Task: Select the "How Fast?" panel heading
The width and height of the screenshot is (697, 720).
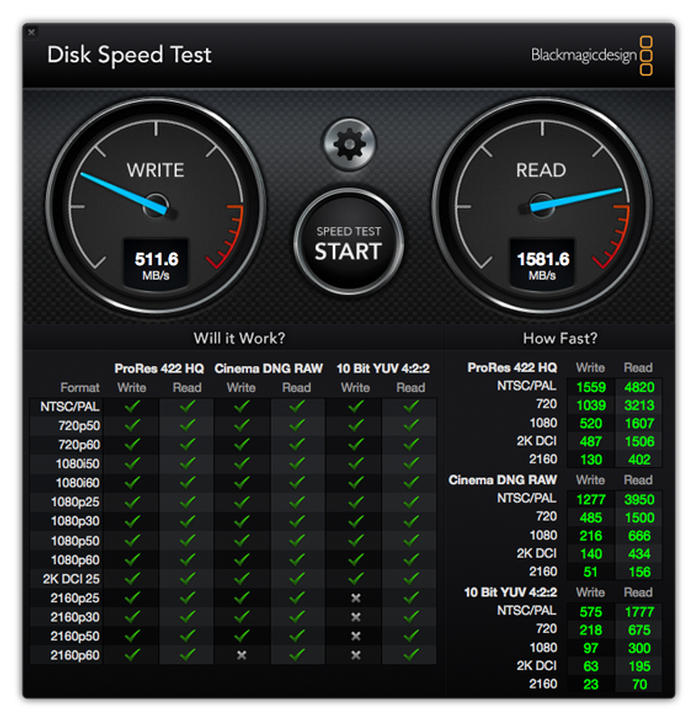Action: [560, 338]
